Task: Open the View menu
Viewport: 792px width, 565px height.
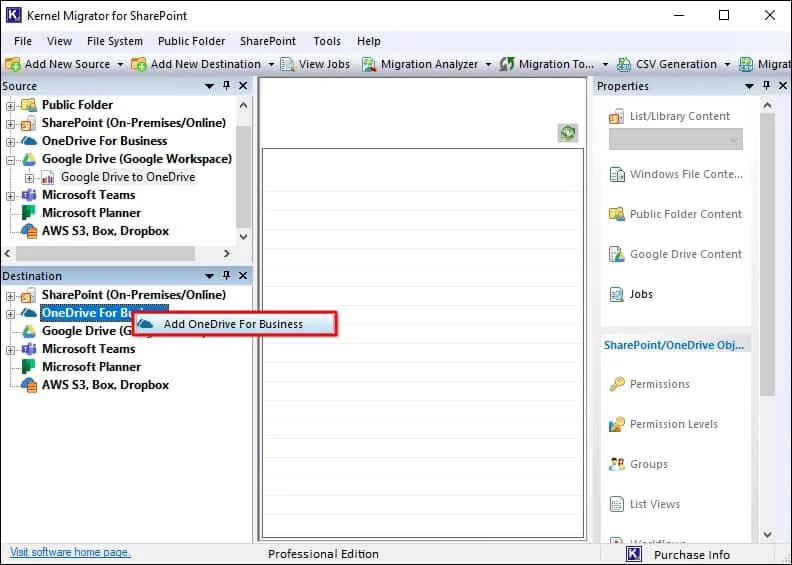Action: [x=59, y=41]
